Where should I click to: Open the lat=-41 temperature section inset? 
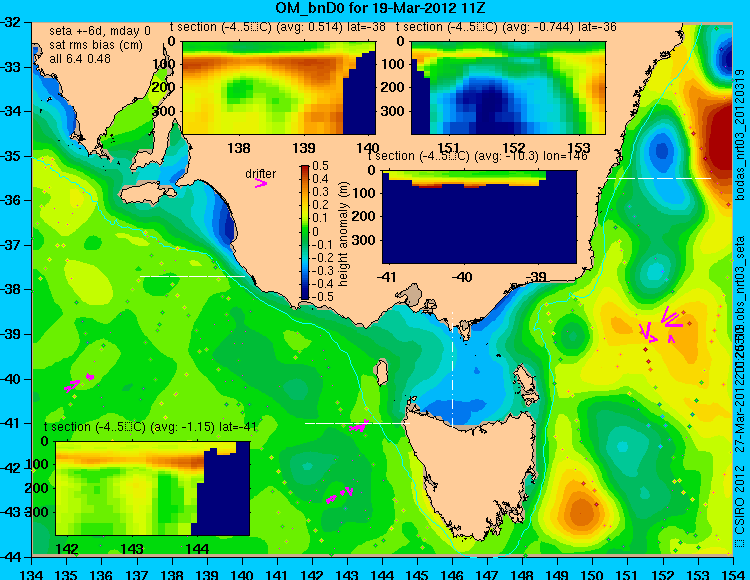point(153,488)
